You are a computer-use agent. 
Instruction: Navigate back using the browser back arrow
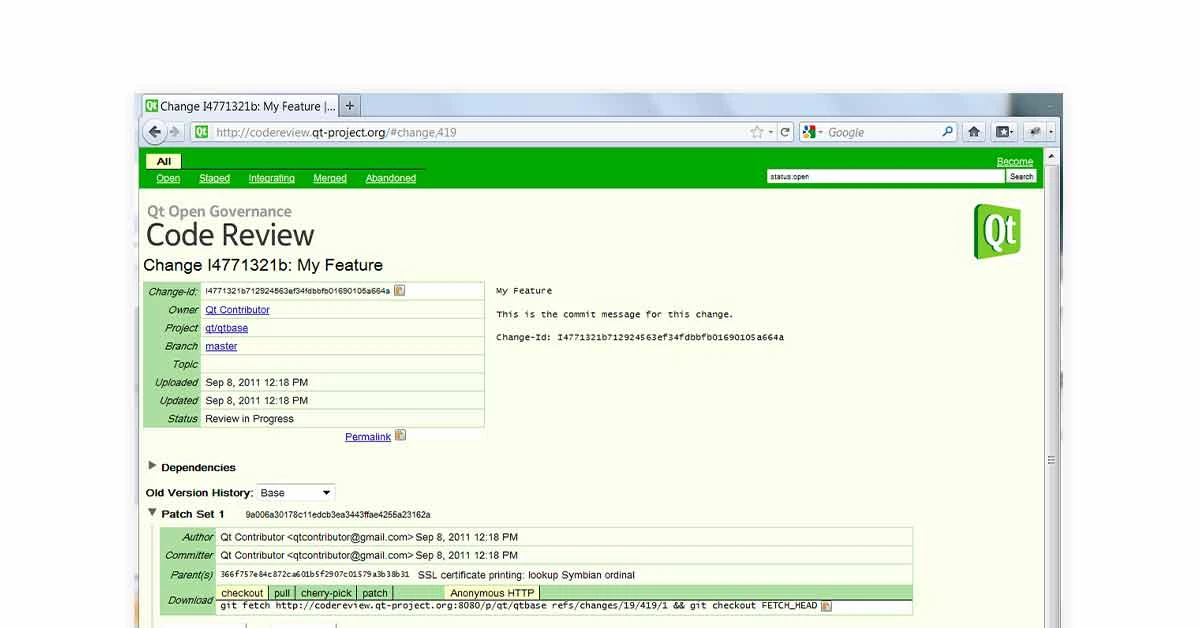pyautogui.click(x=155, y=131)
